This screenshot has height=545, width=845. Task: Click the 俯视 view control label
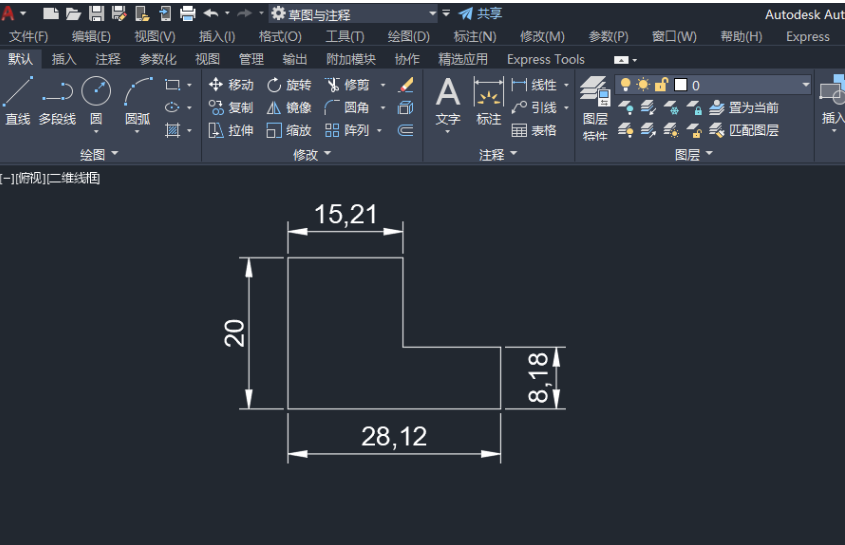pyautogui.click(x=31, y=178)
